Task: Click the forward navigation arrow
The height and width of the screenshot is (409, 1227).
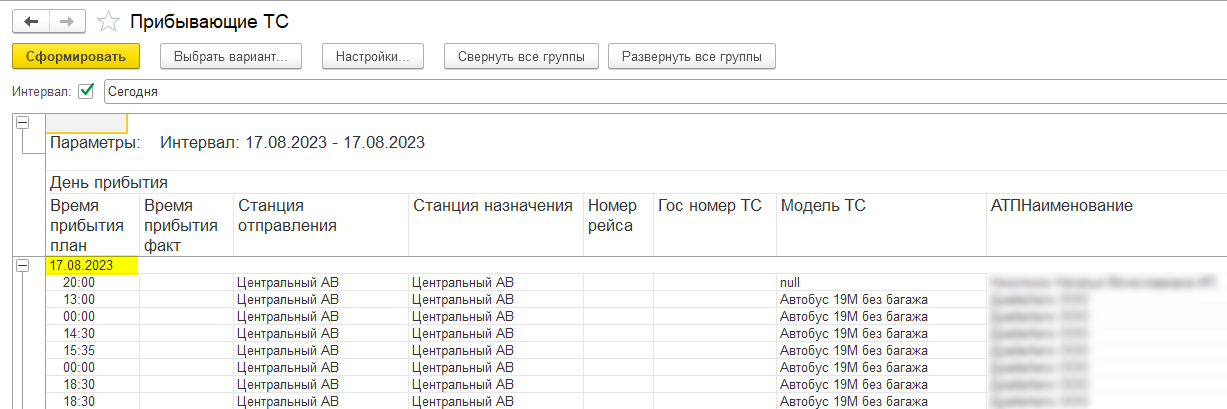Action: click(x=67, y=21)
